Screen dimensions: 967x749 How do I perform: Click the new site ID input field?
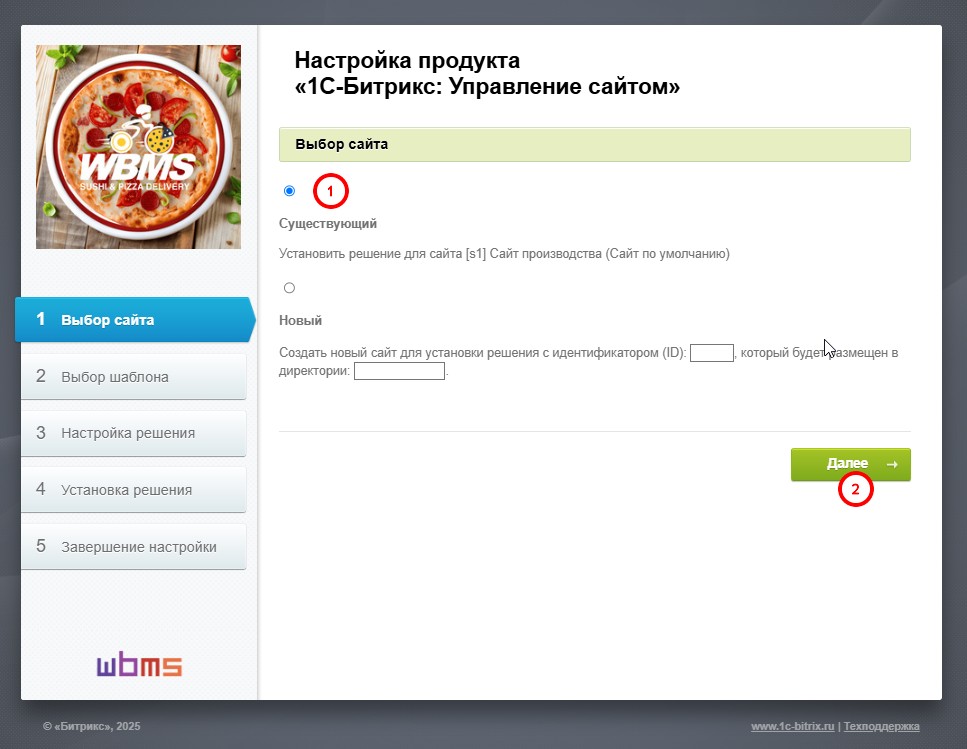[712, 353]
